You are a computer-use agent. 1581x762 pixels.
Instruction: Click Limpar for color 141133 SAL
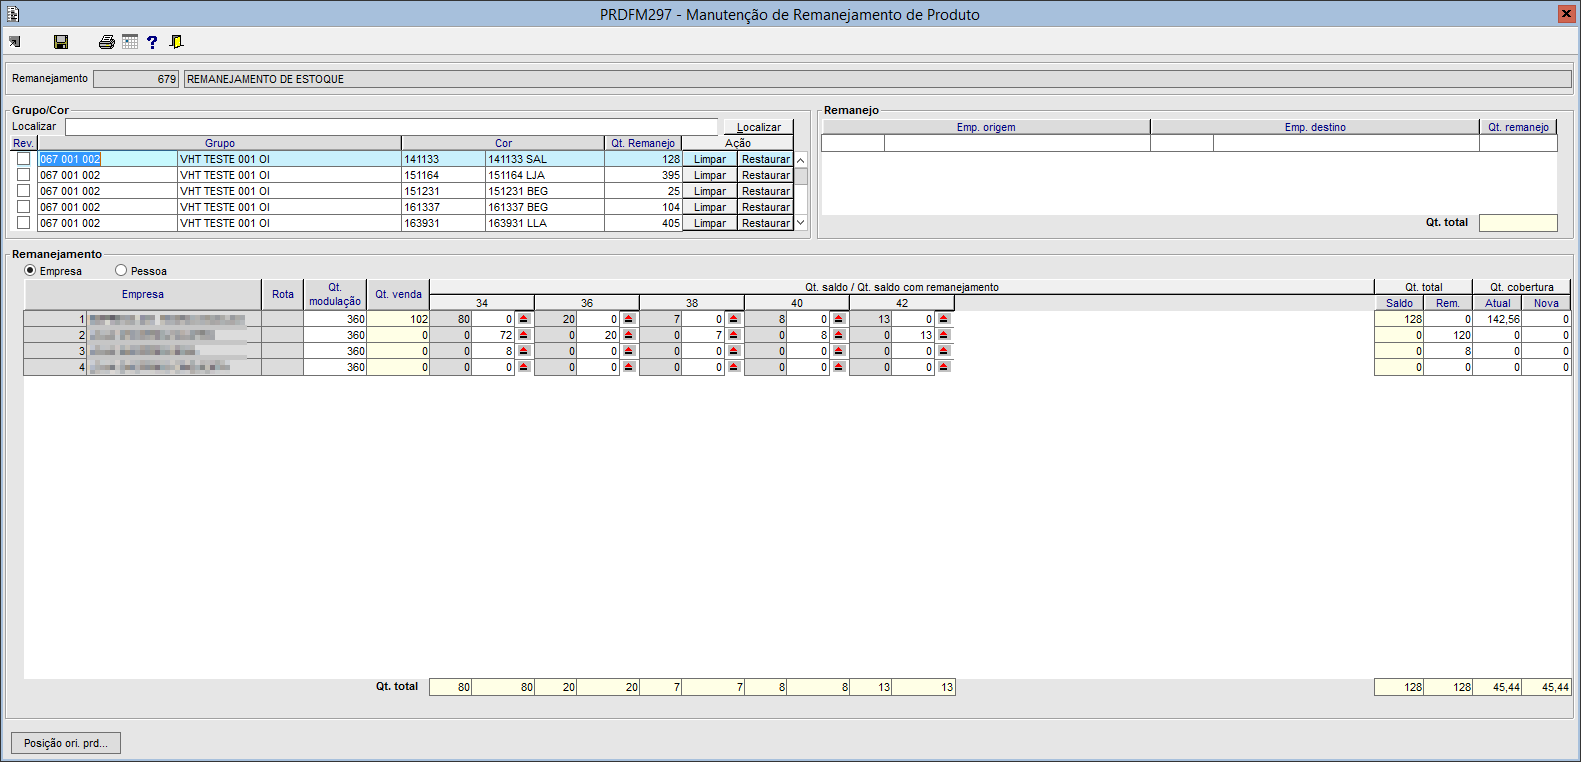710,159
